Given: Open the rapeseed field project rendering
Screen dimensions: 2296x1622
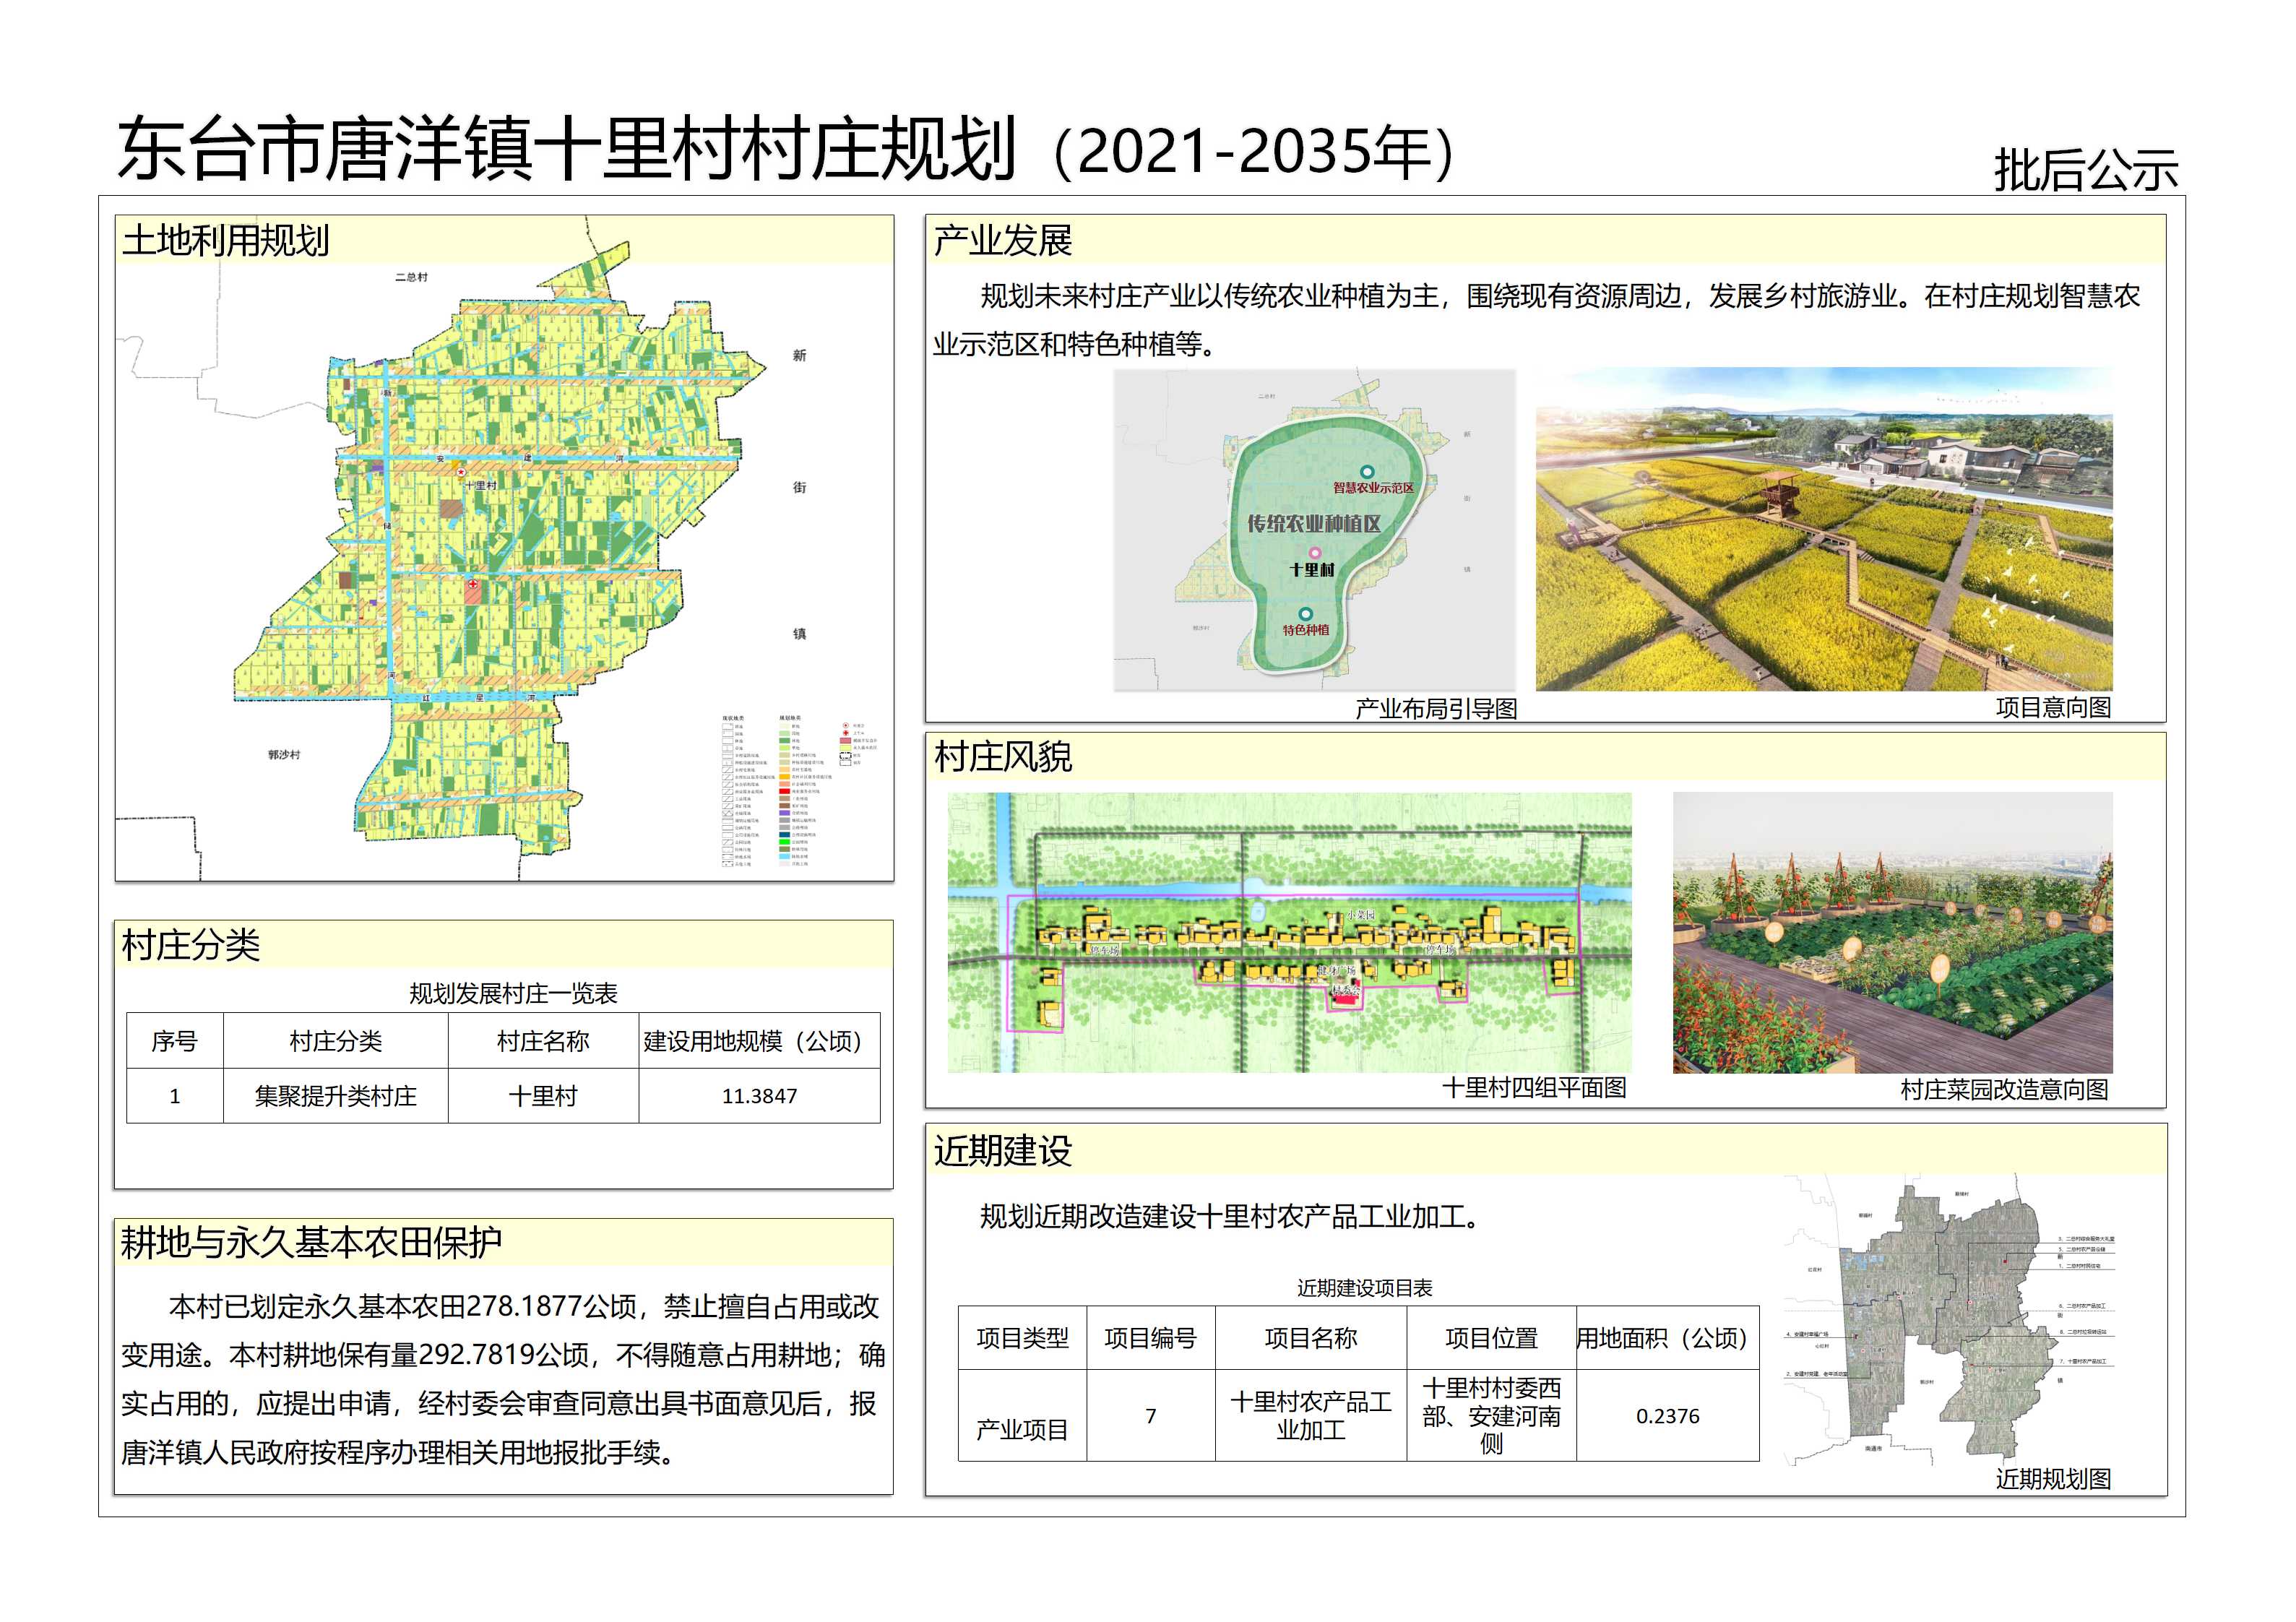Looking at the screenshot, I should pyautogui.click(x=1824, y=529).
